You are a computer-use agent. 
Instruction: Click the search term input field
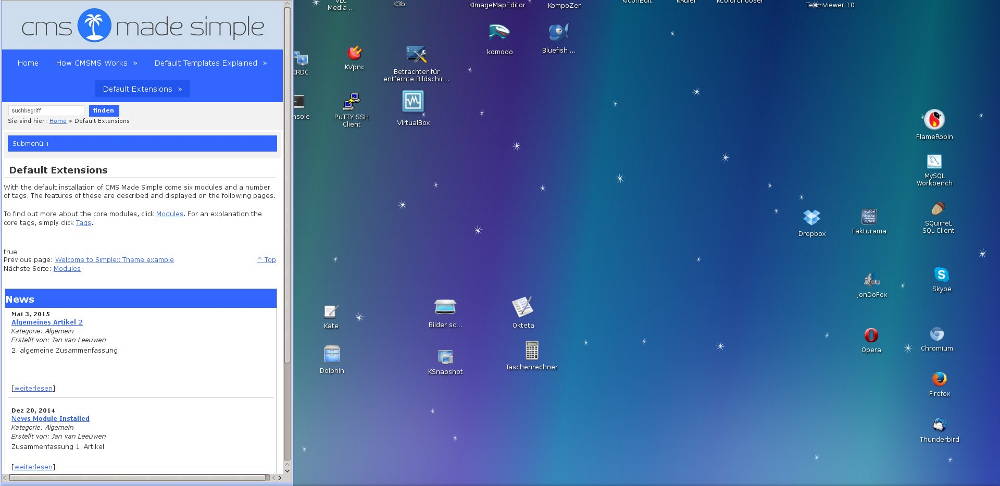click(46, 110)
